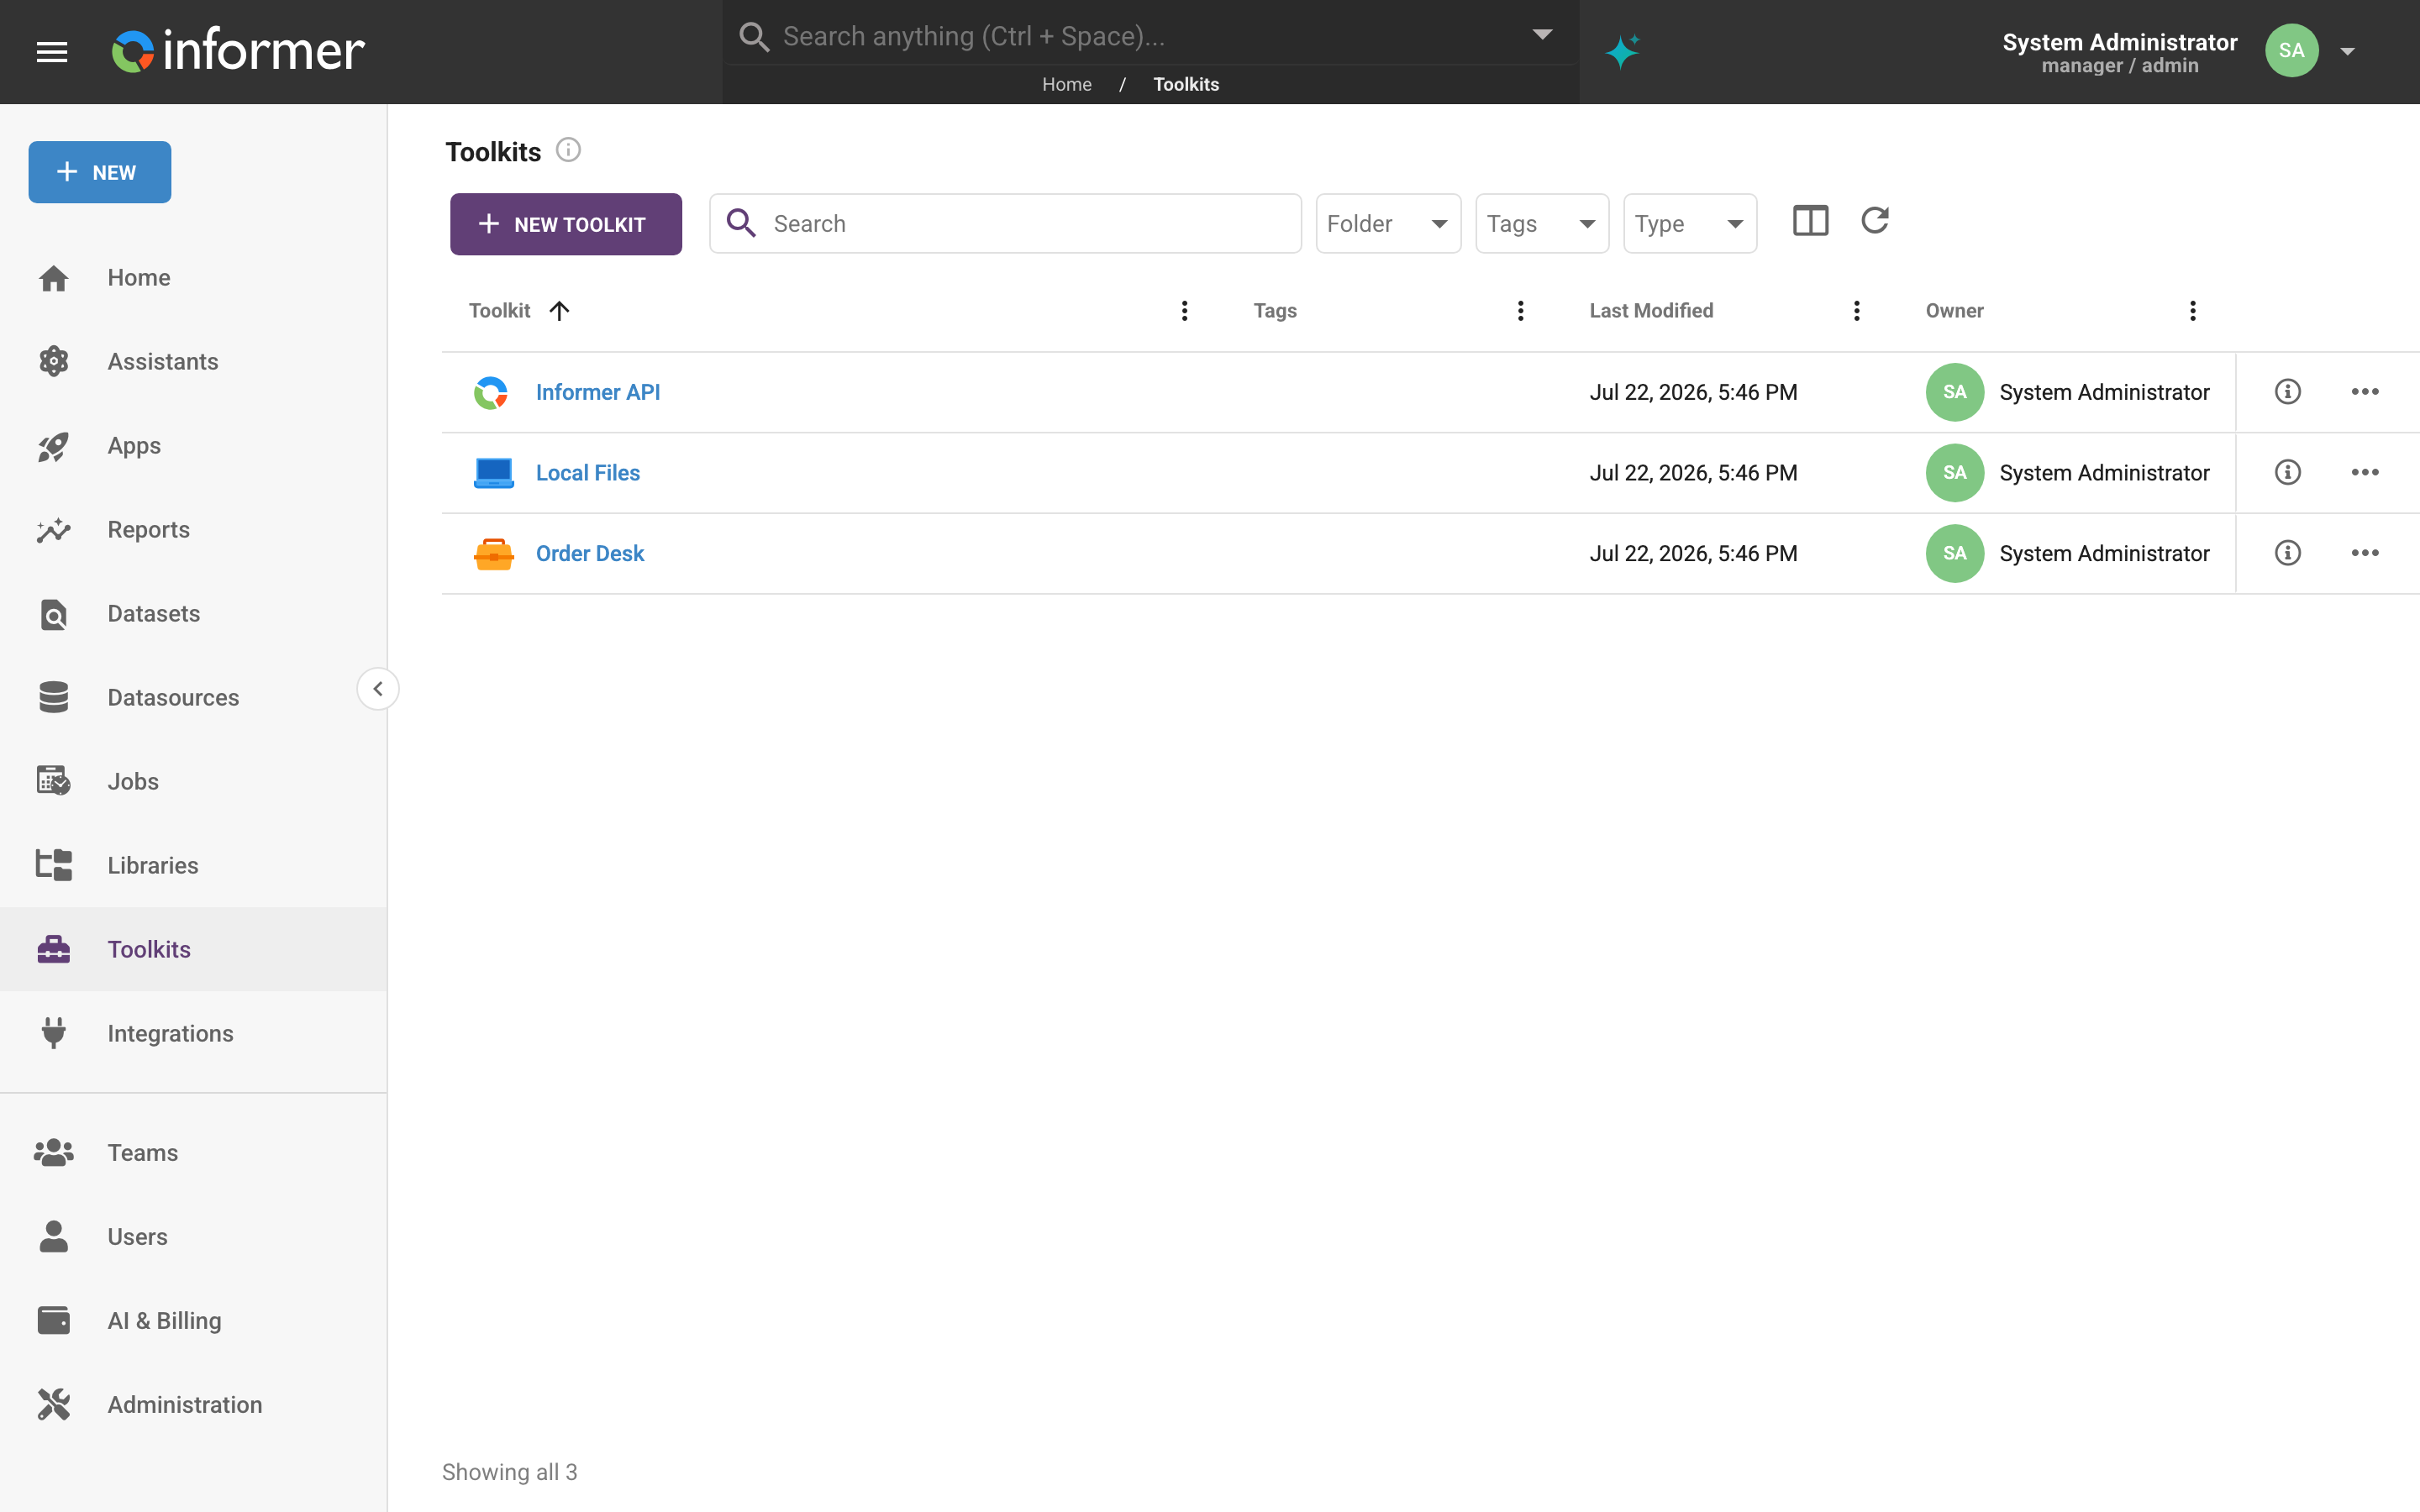Open Tags column options menu
The width and height of the screenshot is (2420, 1512).
click(x=1520, y=311)
